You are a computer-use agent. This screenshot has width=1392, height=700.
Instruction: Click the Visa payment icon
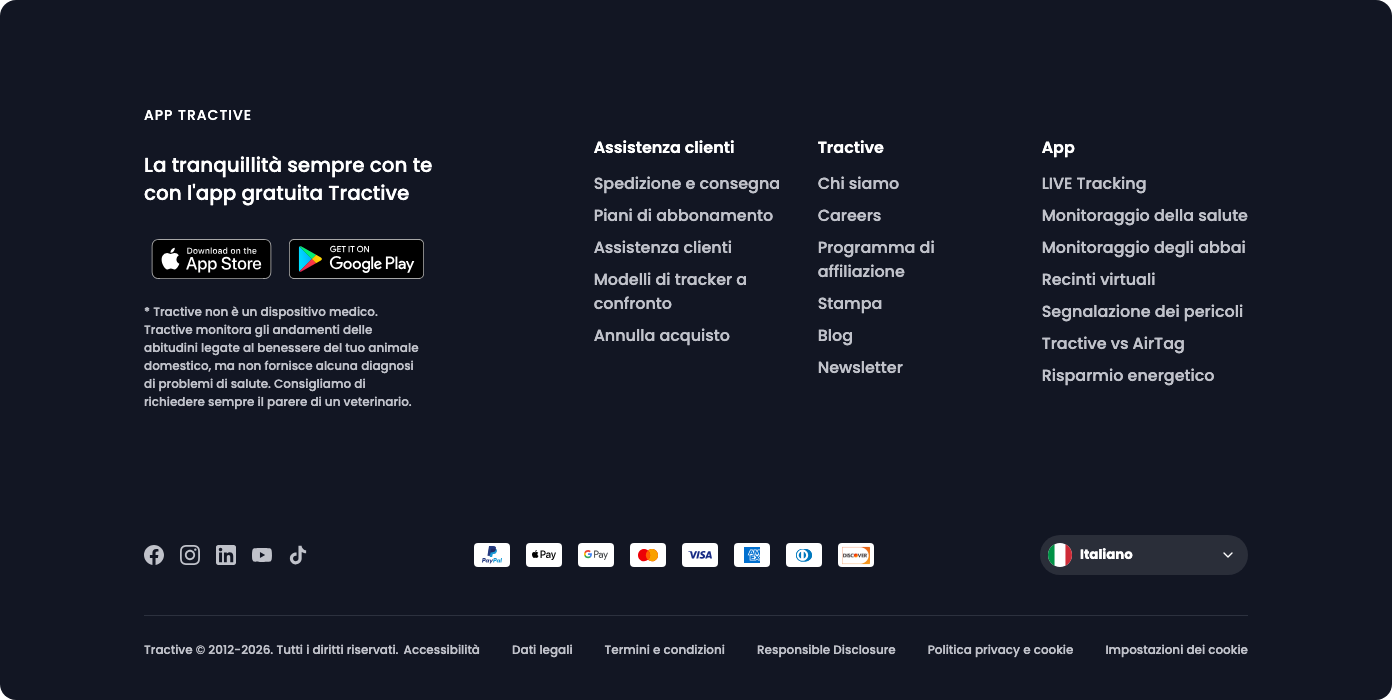coord(700,555)
